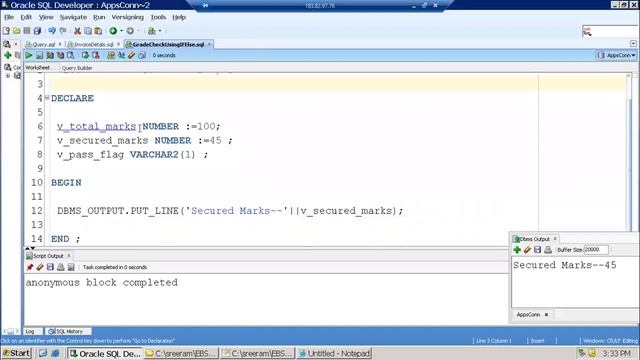The height and width of the screenshot is (360, 640).
Task: Click the Unshared SQL Worksheet icon
Action: (111, 55)
